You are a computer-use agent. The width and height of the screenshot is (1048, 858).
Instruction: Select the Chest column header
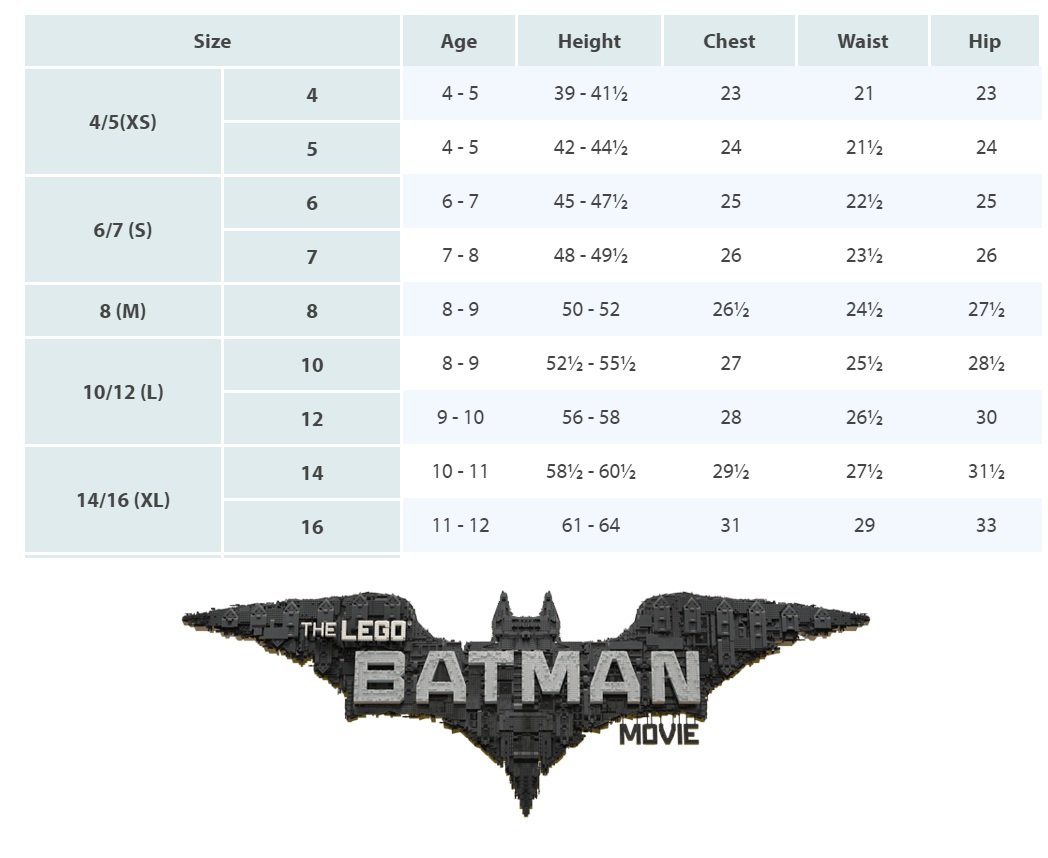(729, 41)
